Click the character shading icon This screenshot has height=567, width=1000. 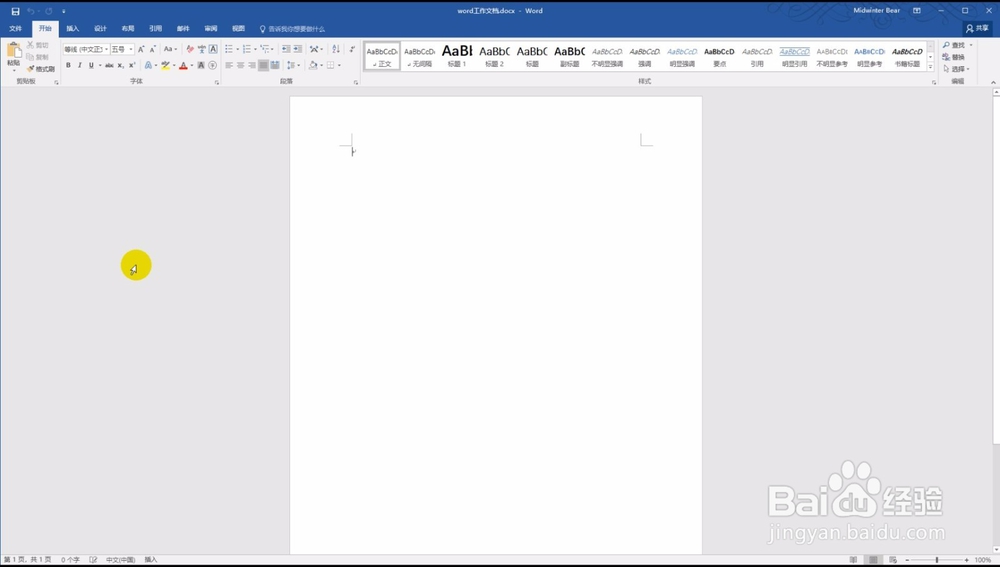(x=201, y=65)
